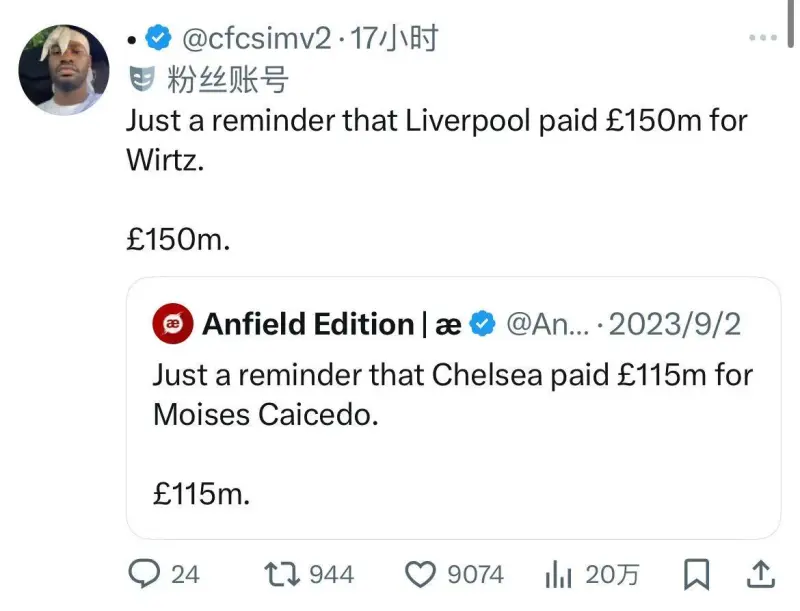Open the three-dot more options menu
The height and width of the screenshot is (611, 800).
[762, 38]
